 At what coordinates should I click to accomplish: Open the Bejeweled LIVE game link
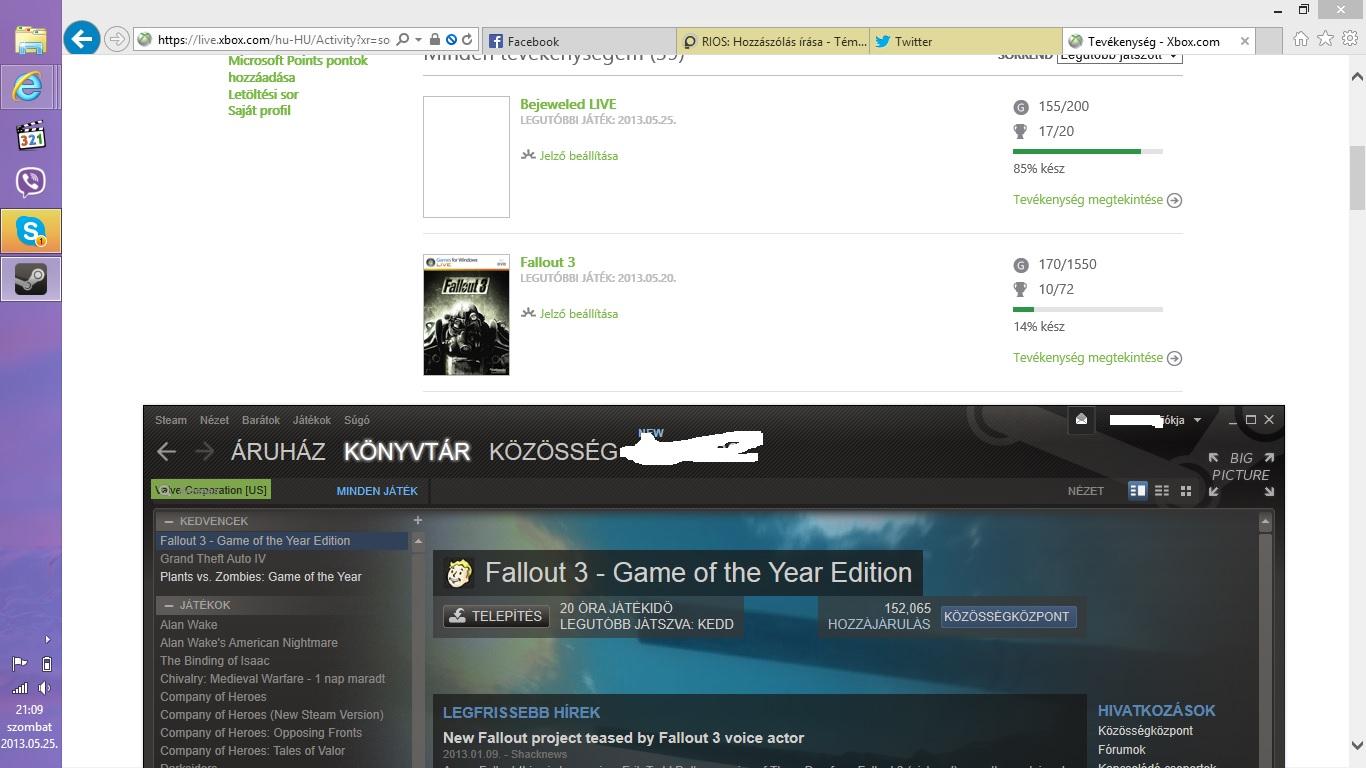(x=568, y=104)
